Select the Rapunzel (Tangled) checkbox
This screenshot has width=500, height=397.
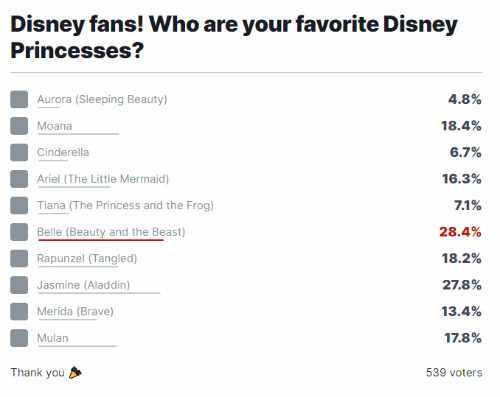click(19, 258)
